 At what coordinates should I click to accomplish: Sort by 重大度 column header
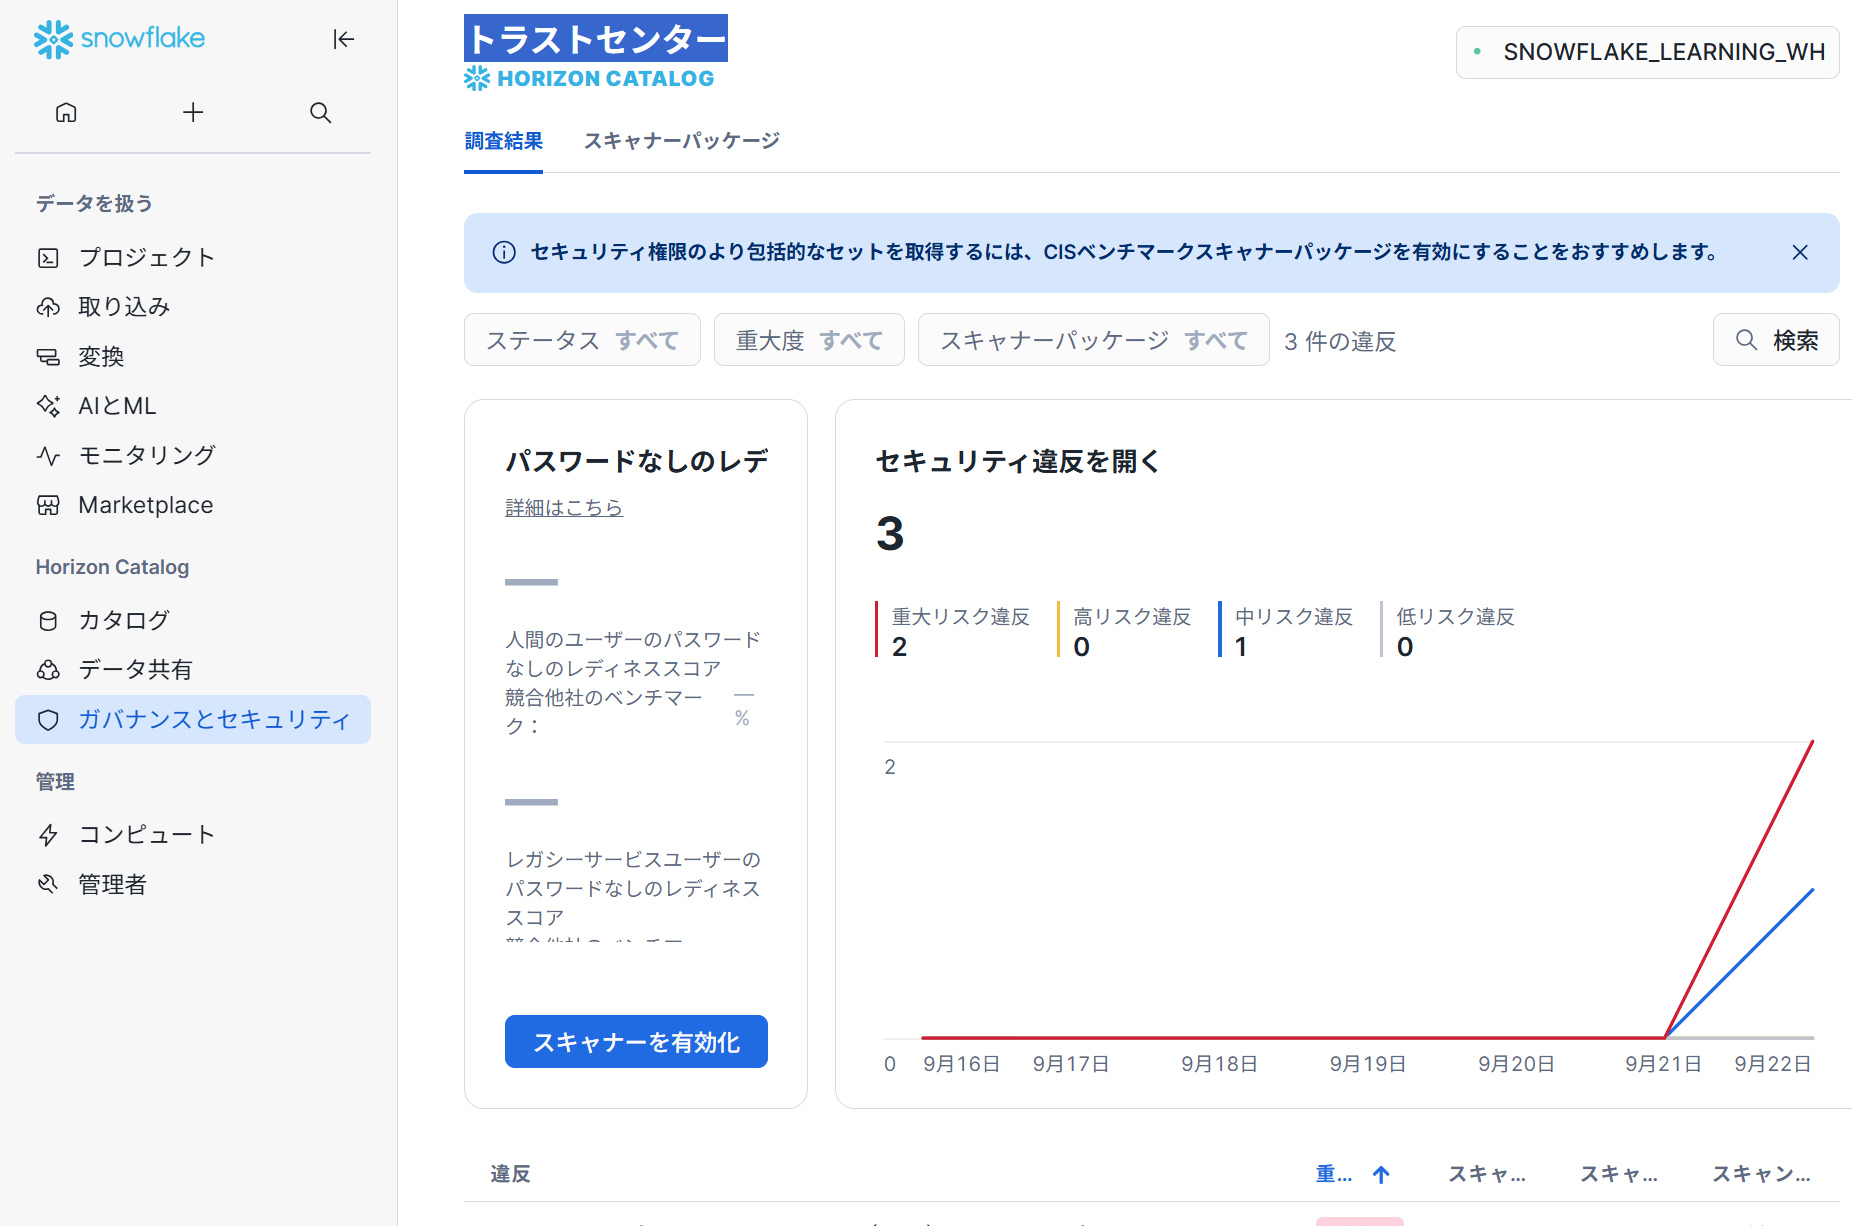point(1334,1174)
